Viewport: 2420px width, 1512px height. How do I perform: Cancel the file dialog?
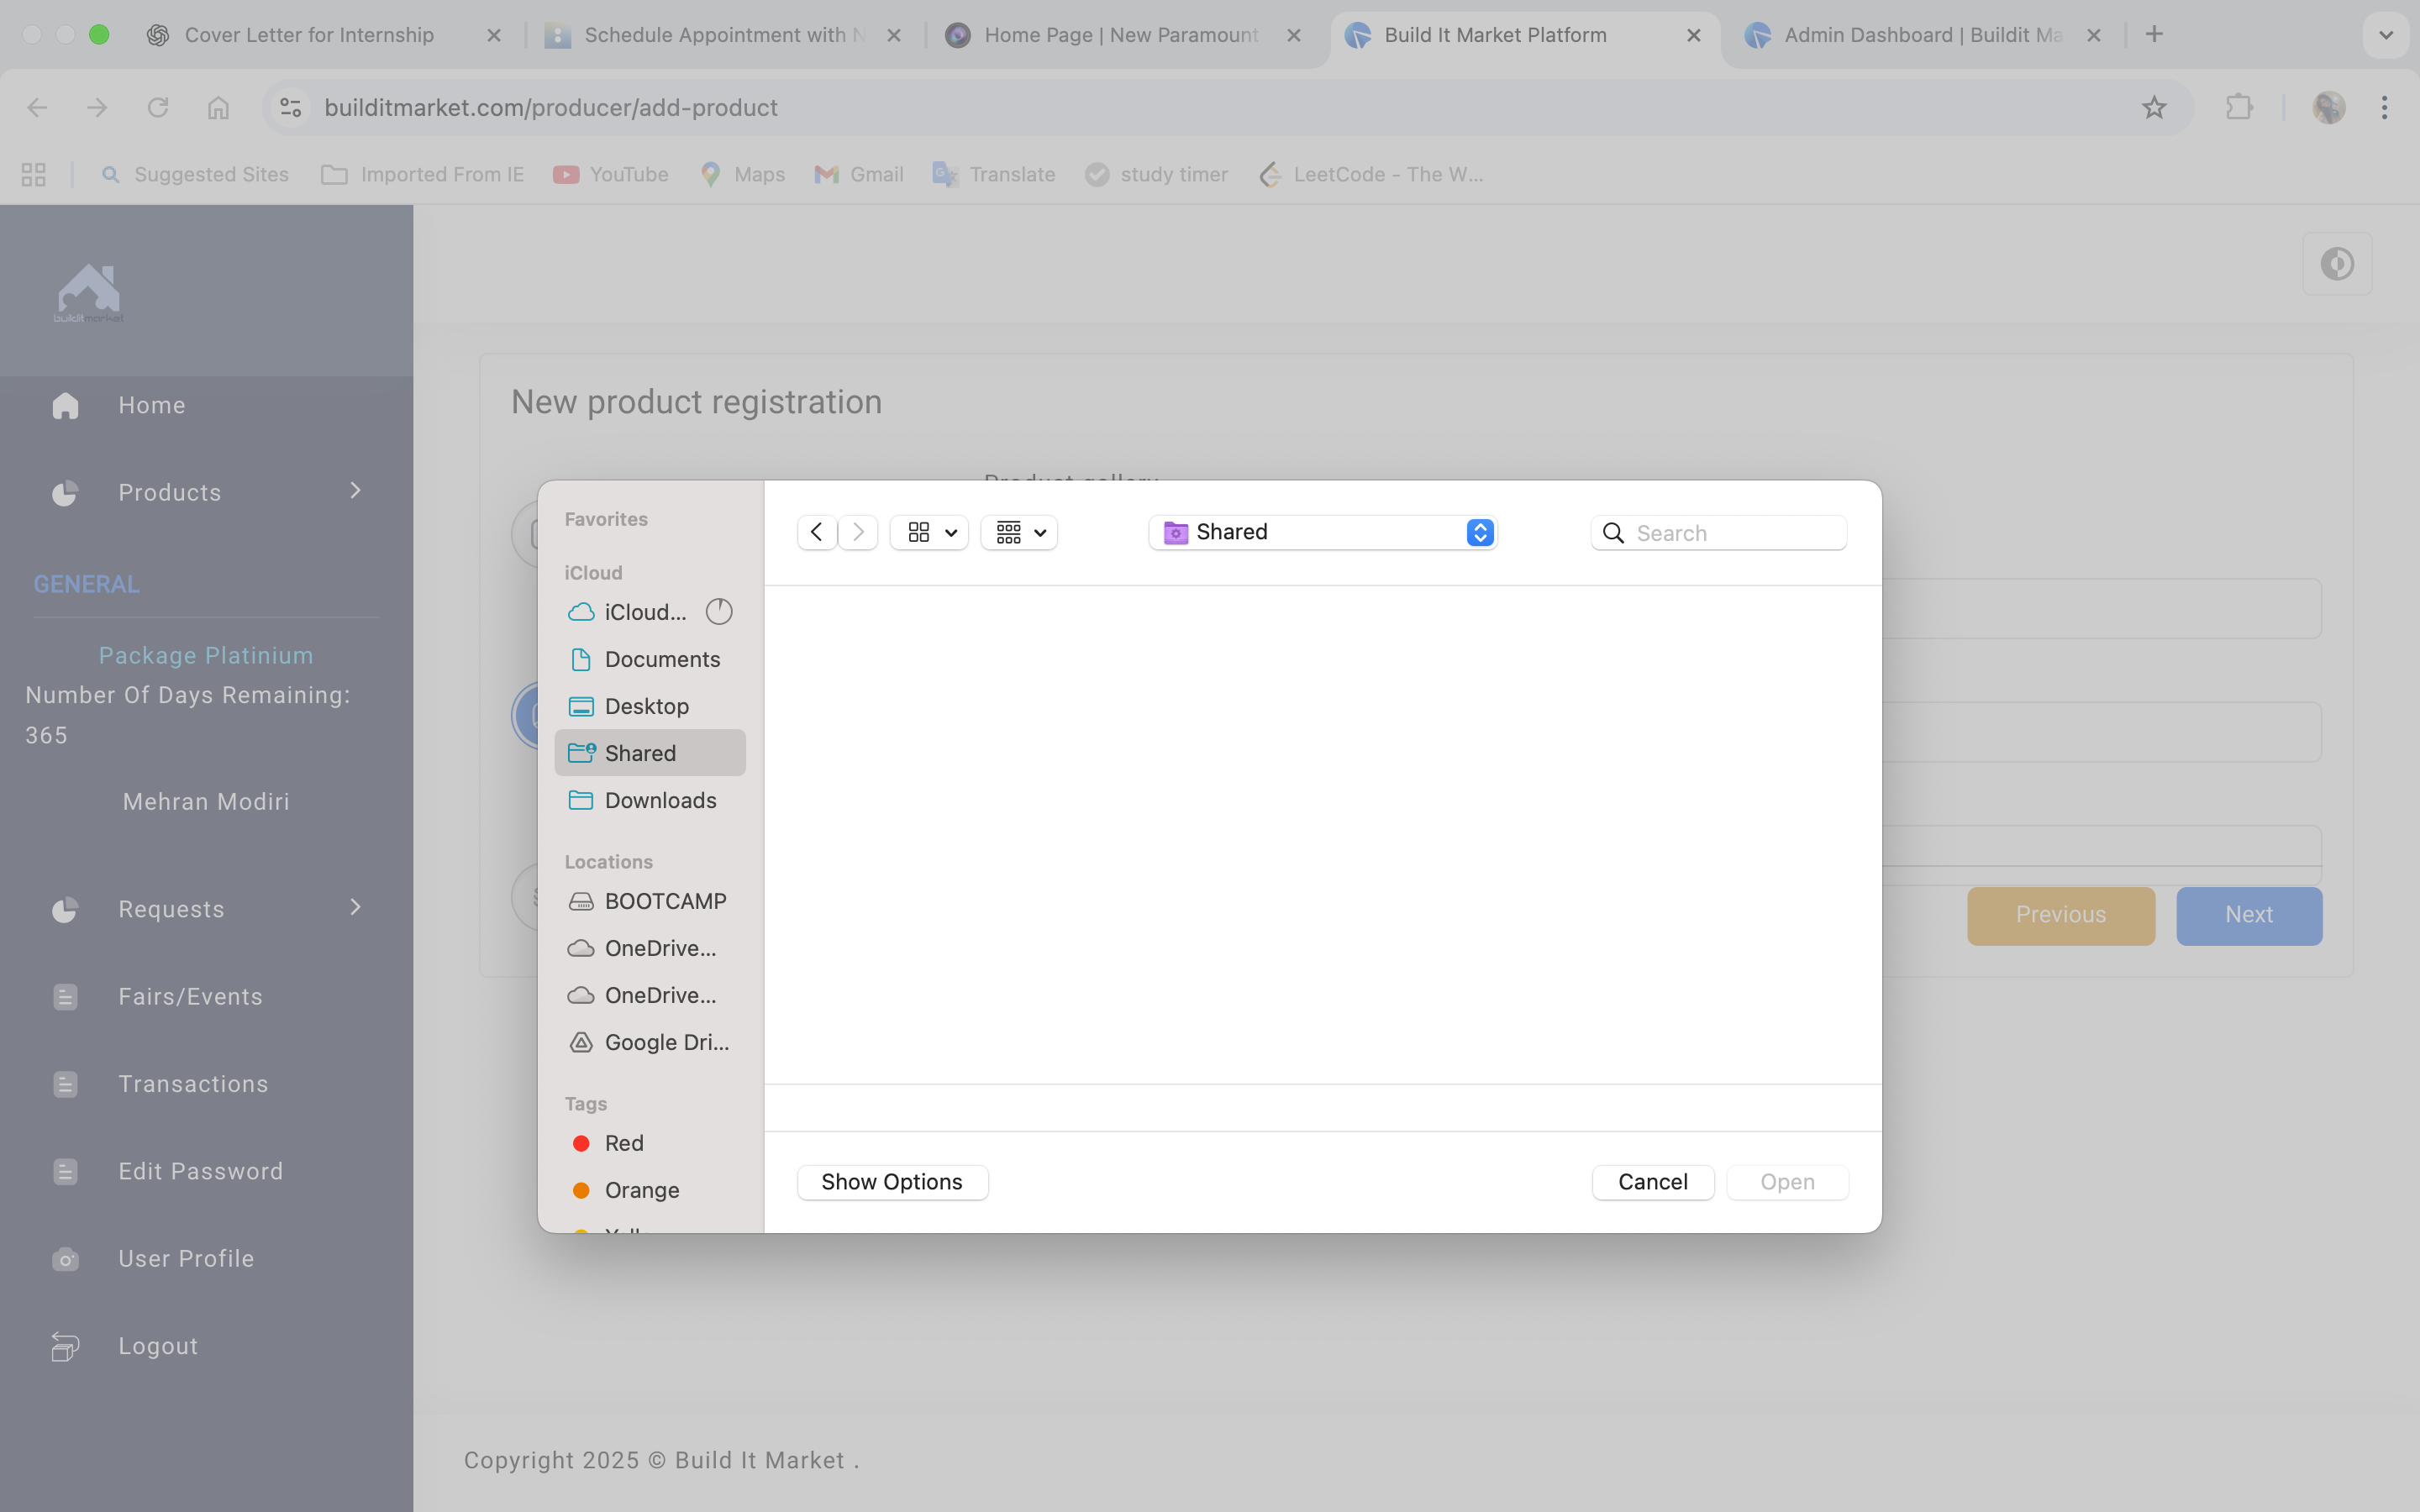click(1652, 1182)
